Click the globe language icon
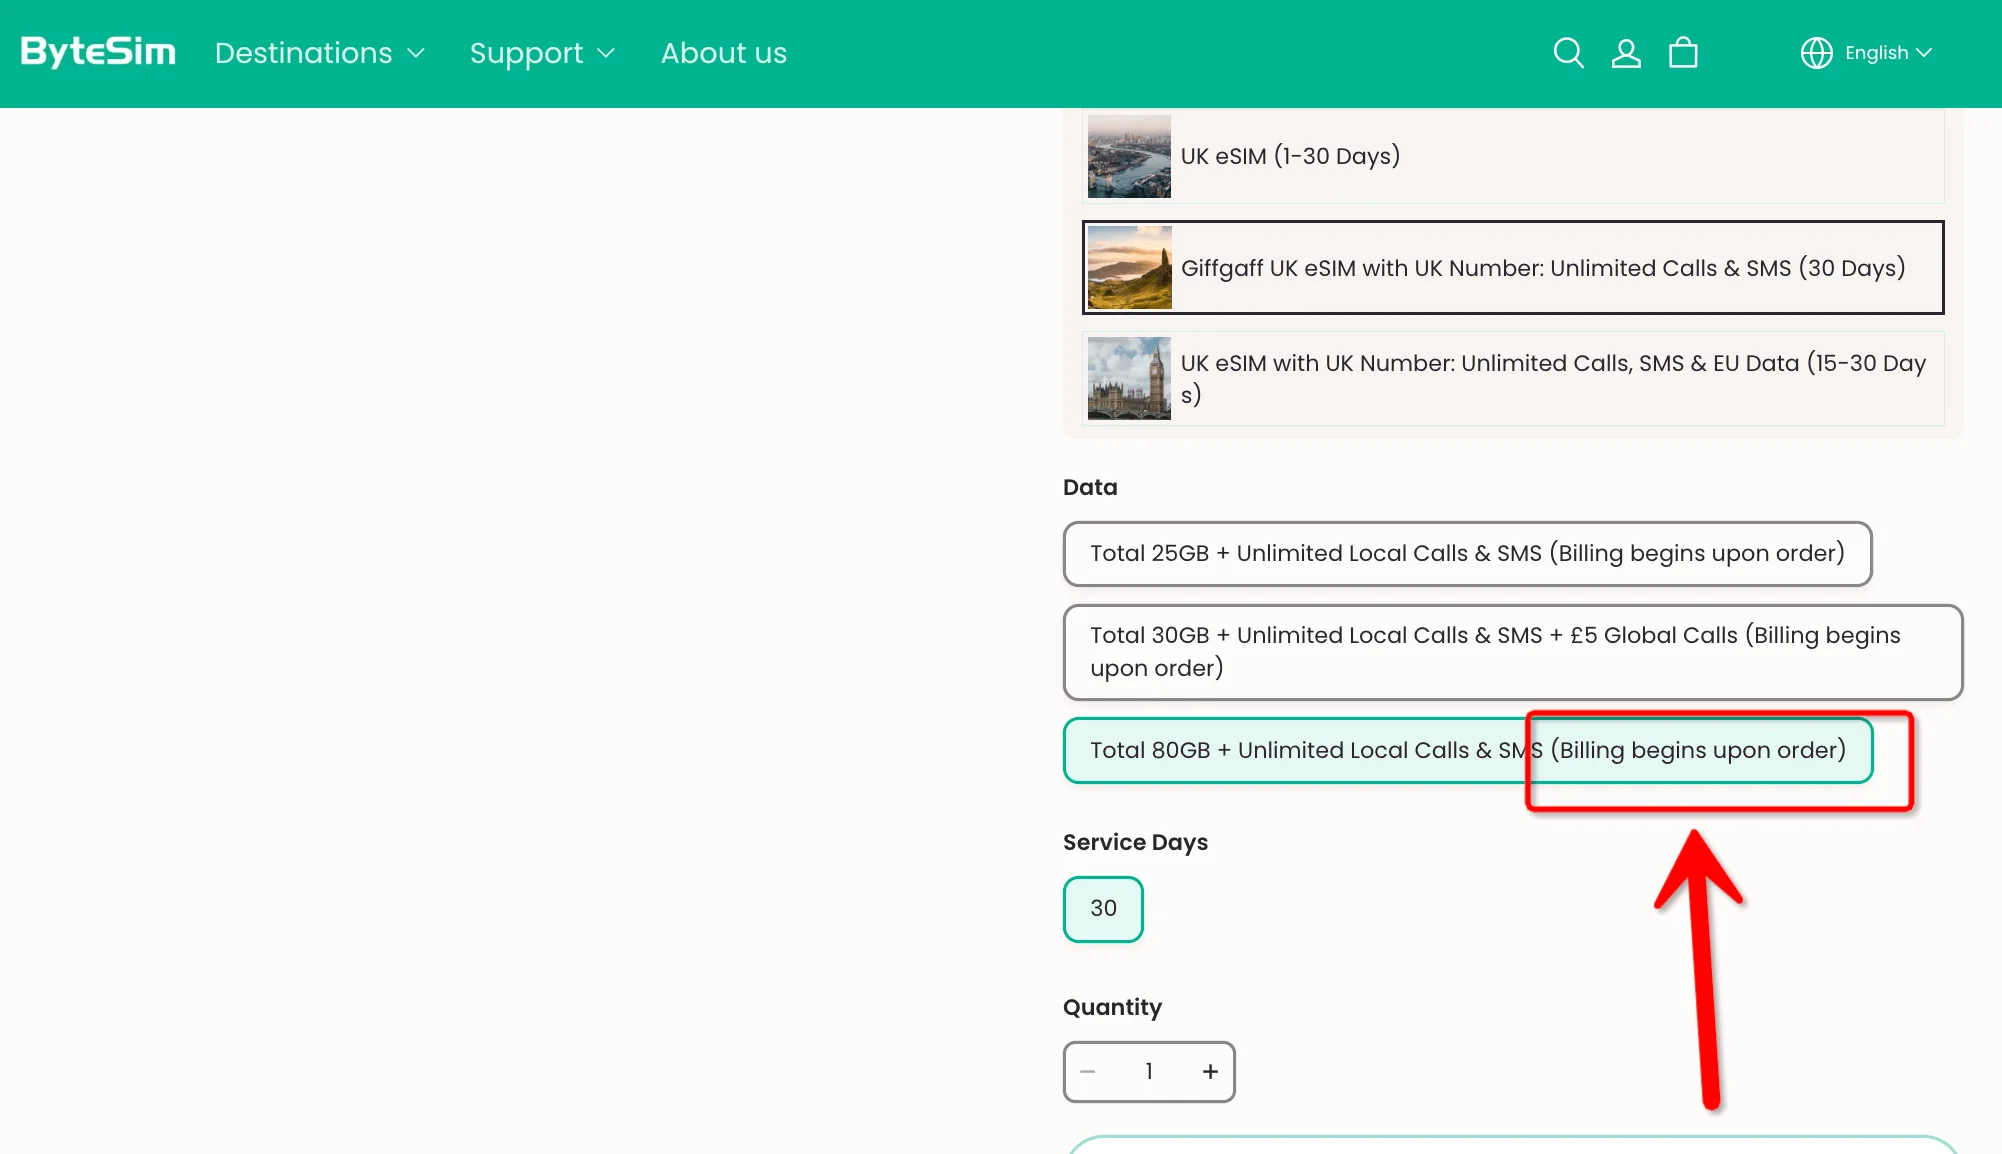This screenshot has height=1154, width=2002. point(1816,53)
